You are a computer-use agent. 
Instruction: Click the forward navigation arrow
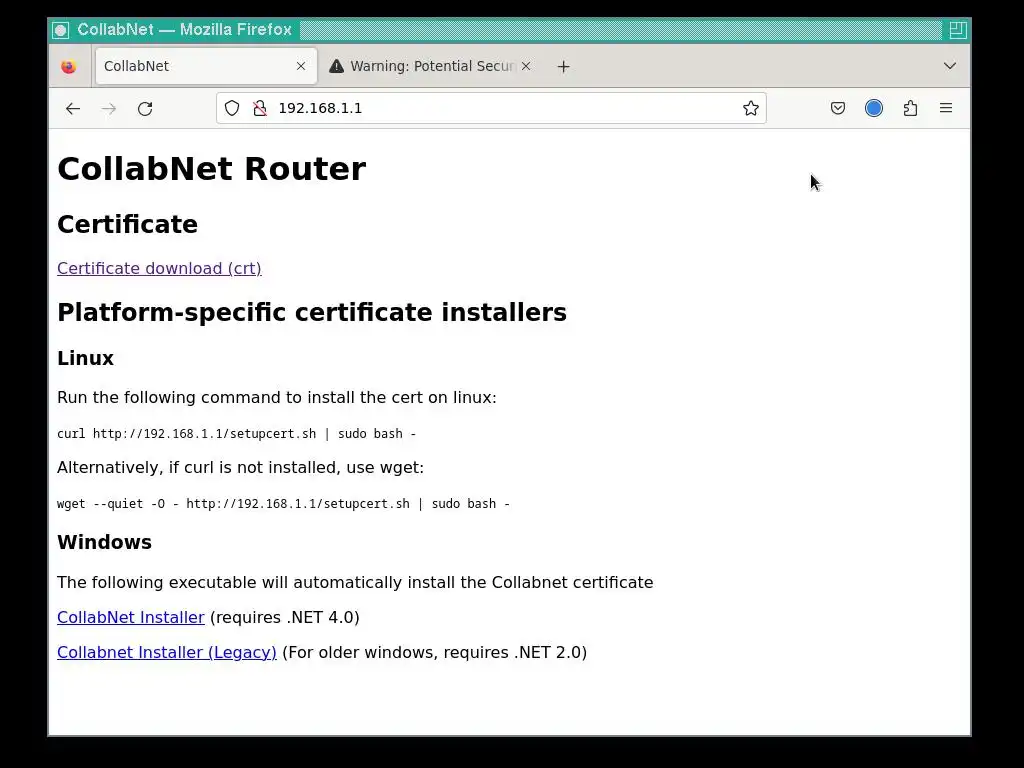click(x=109, y=108)
